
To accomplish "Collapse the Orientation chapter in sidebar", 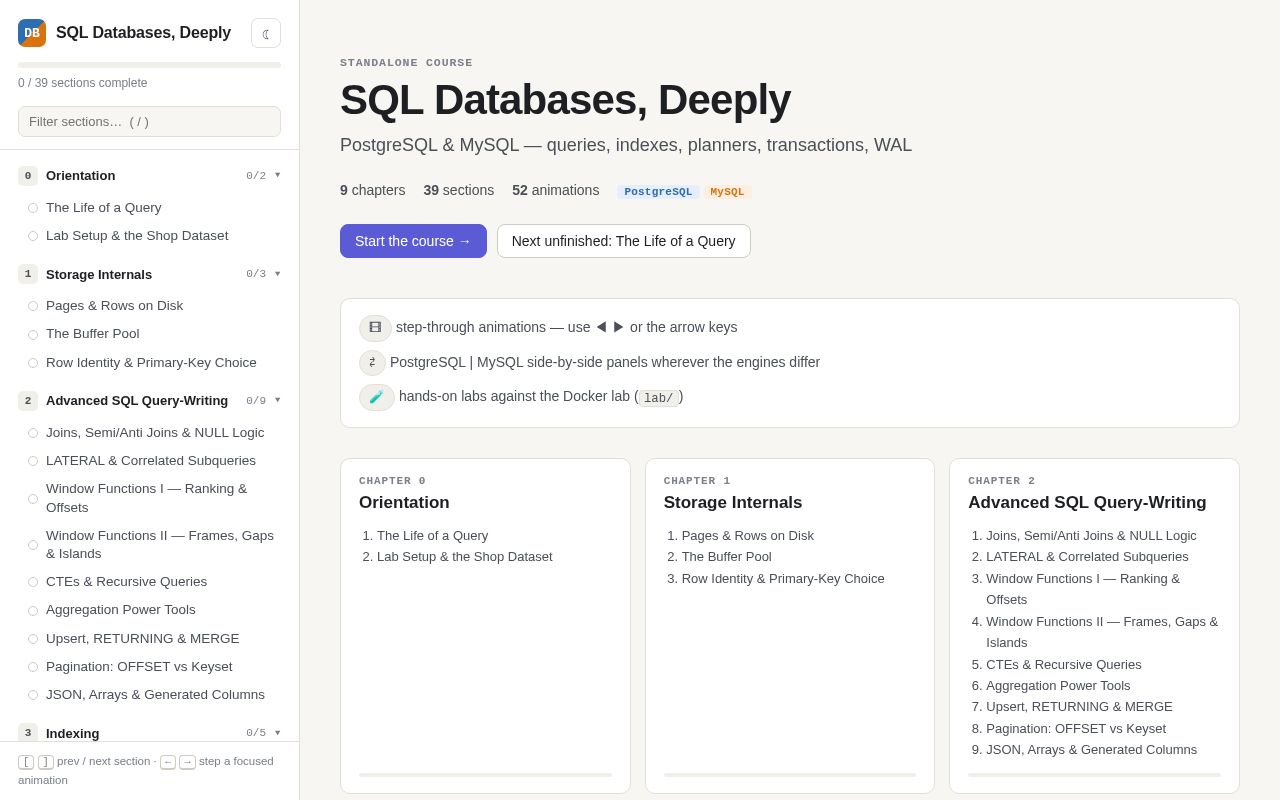I will tap(149, 176).
